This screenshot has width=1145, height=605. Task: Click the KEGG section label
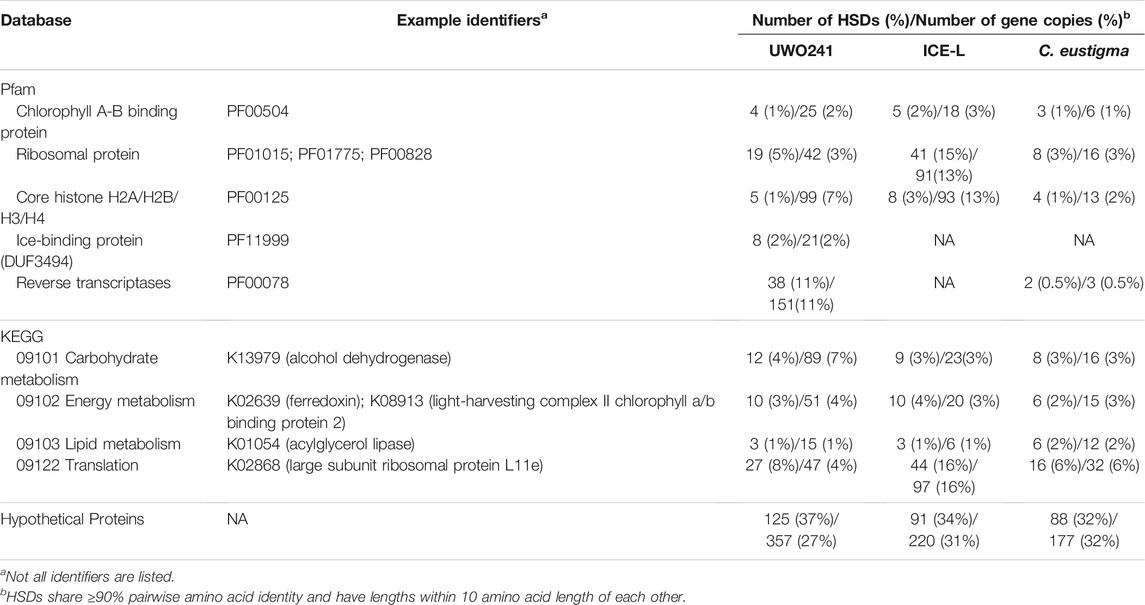click(x=22, y=338)
